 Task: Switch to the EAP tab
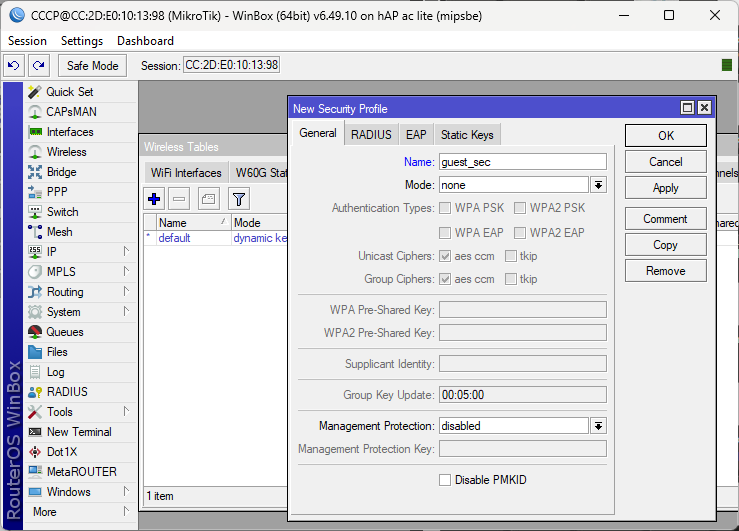click(416, 135)
